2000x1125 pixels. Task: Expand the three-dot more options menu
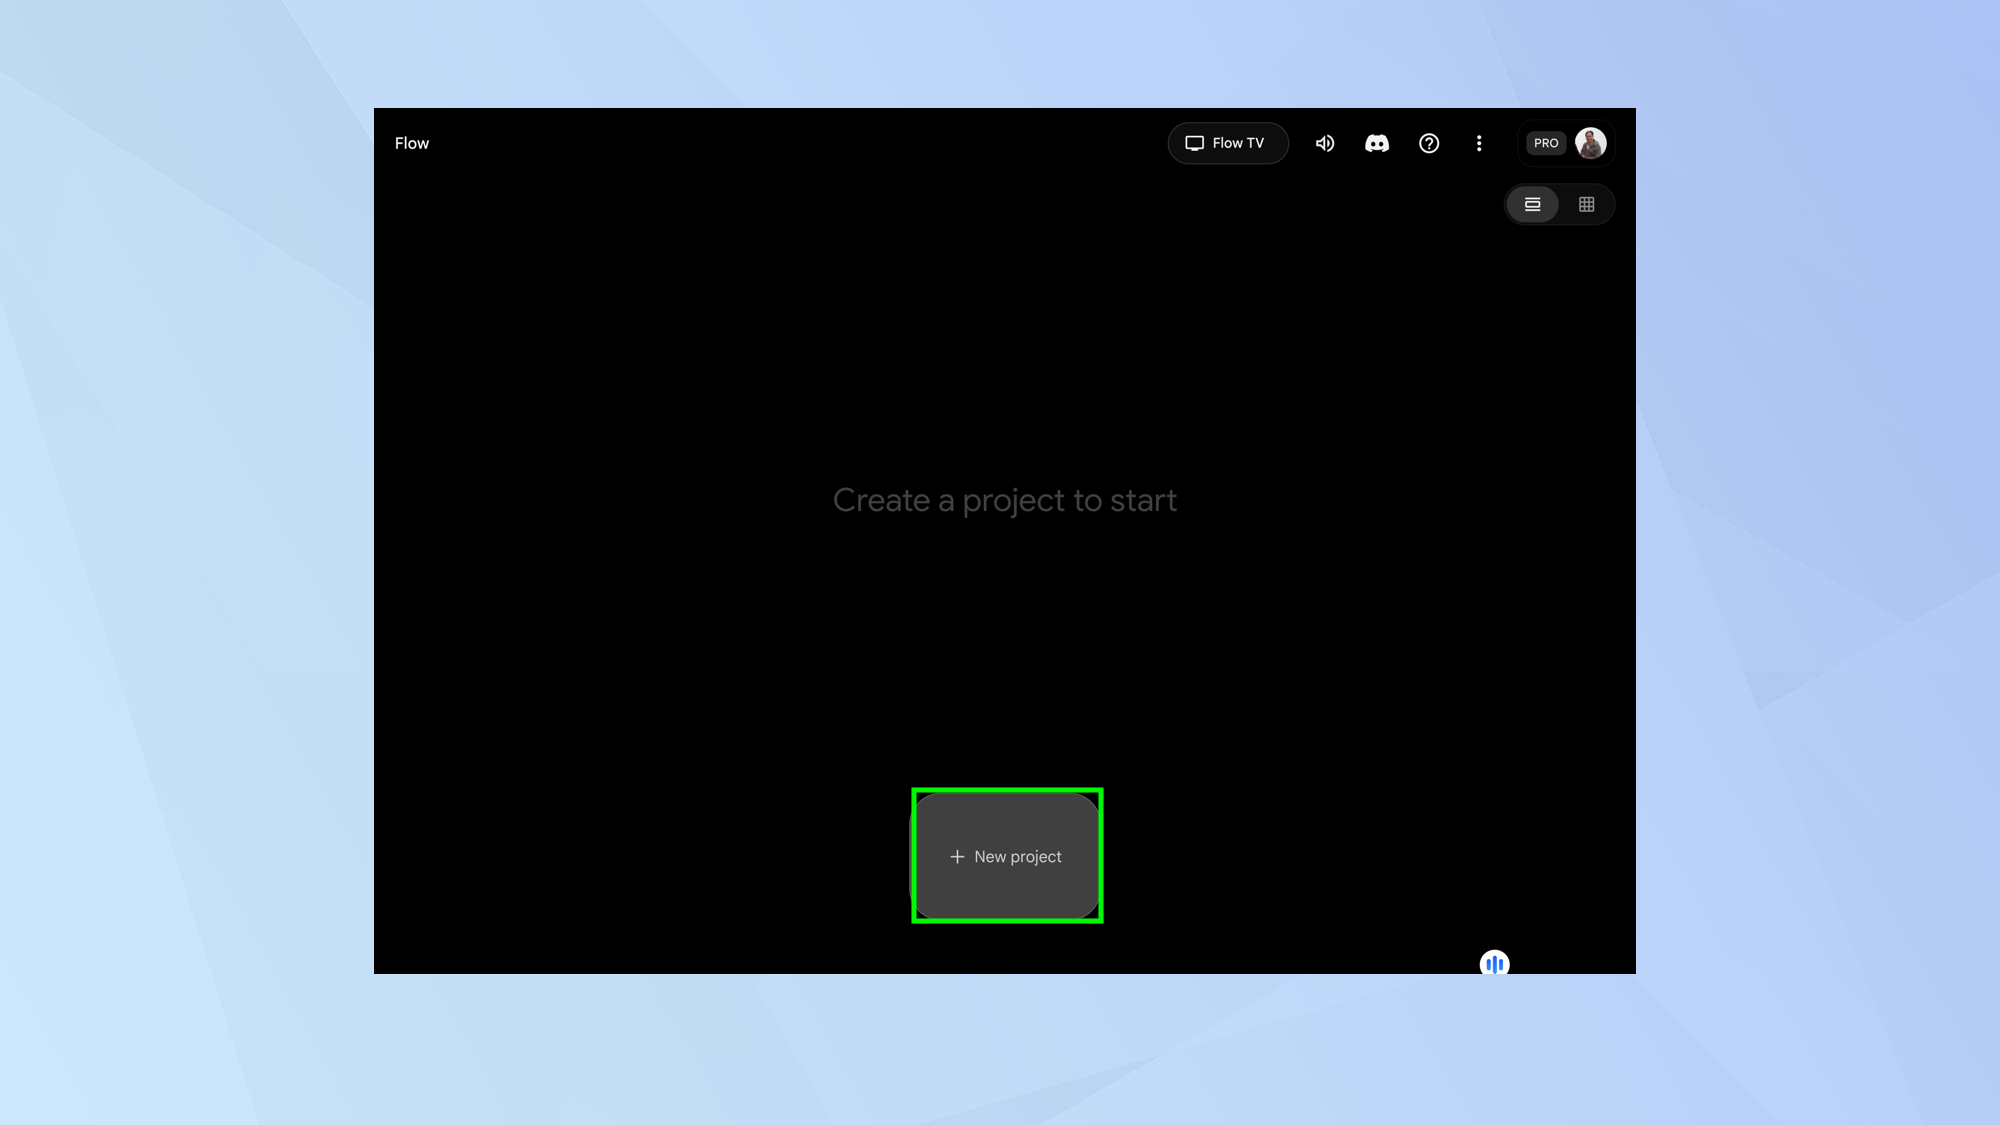point(1479,143)
